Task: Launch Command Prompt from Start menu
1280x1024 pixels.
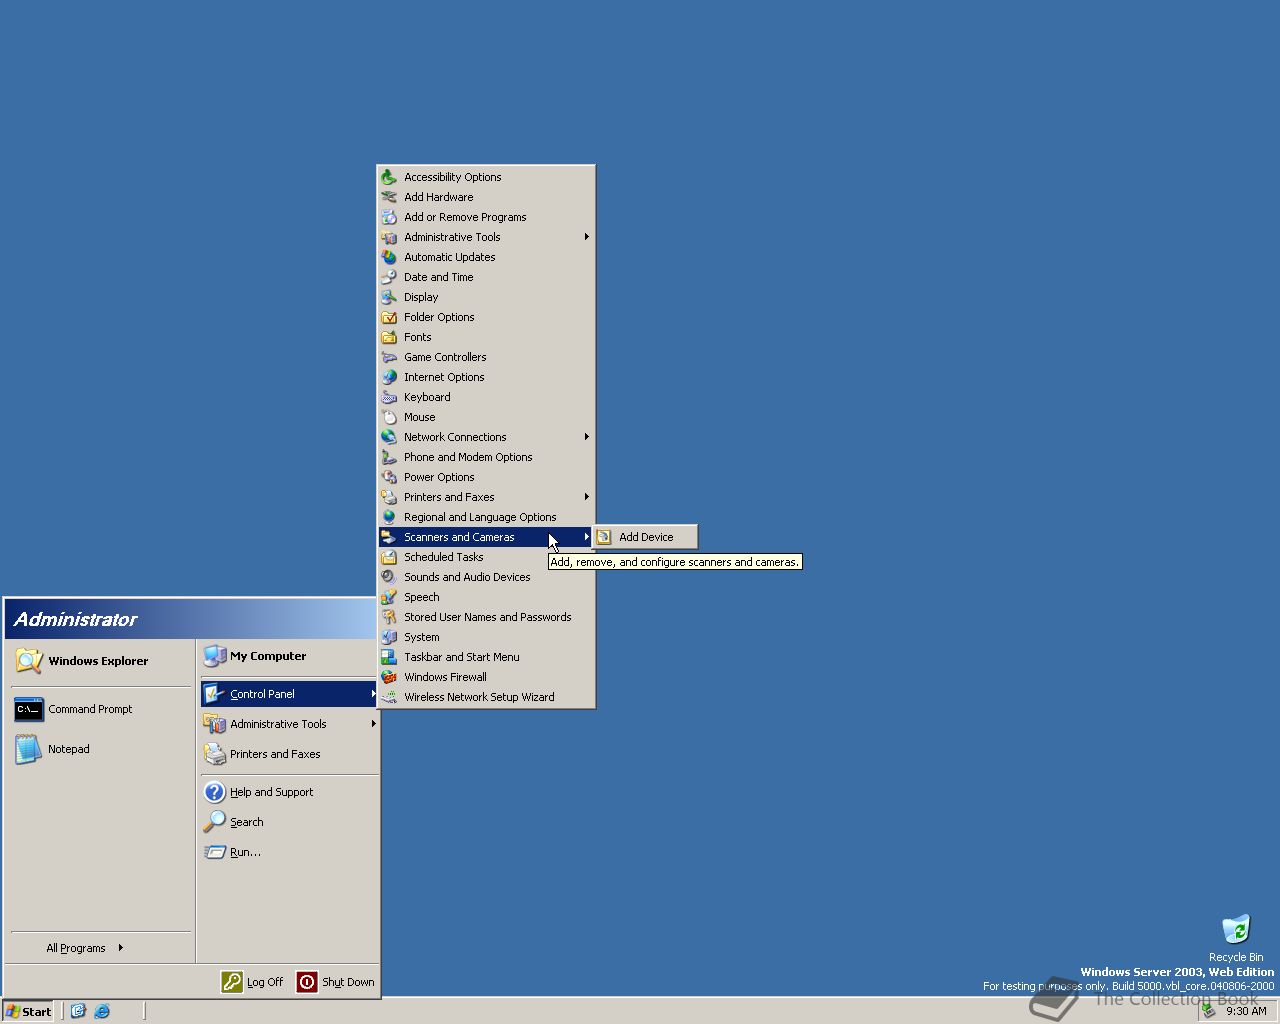Action: [x=101, y=709]
